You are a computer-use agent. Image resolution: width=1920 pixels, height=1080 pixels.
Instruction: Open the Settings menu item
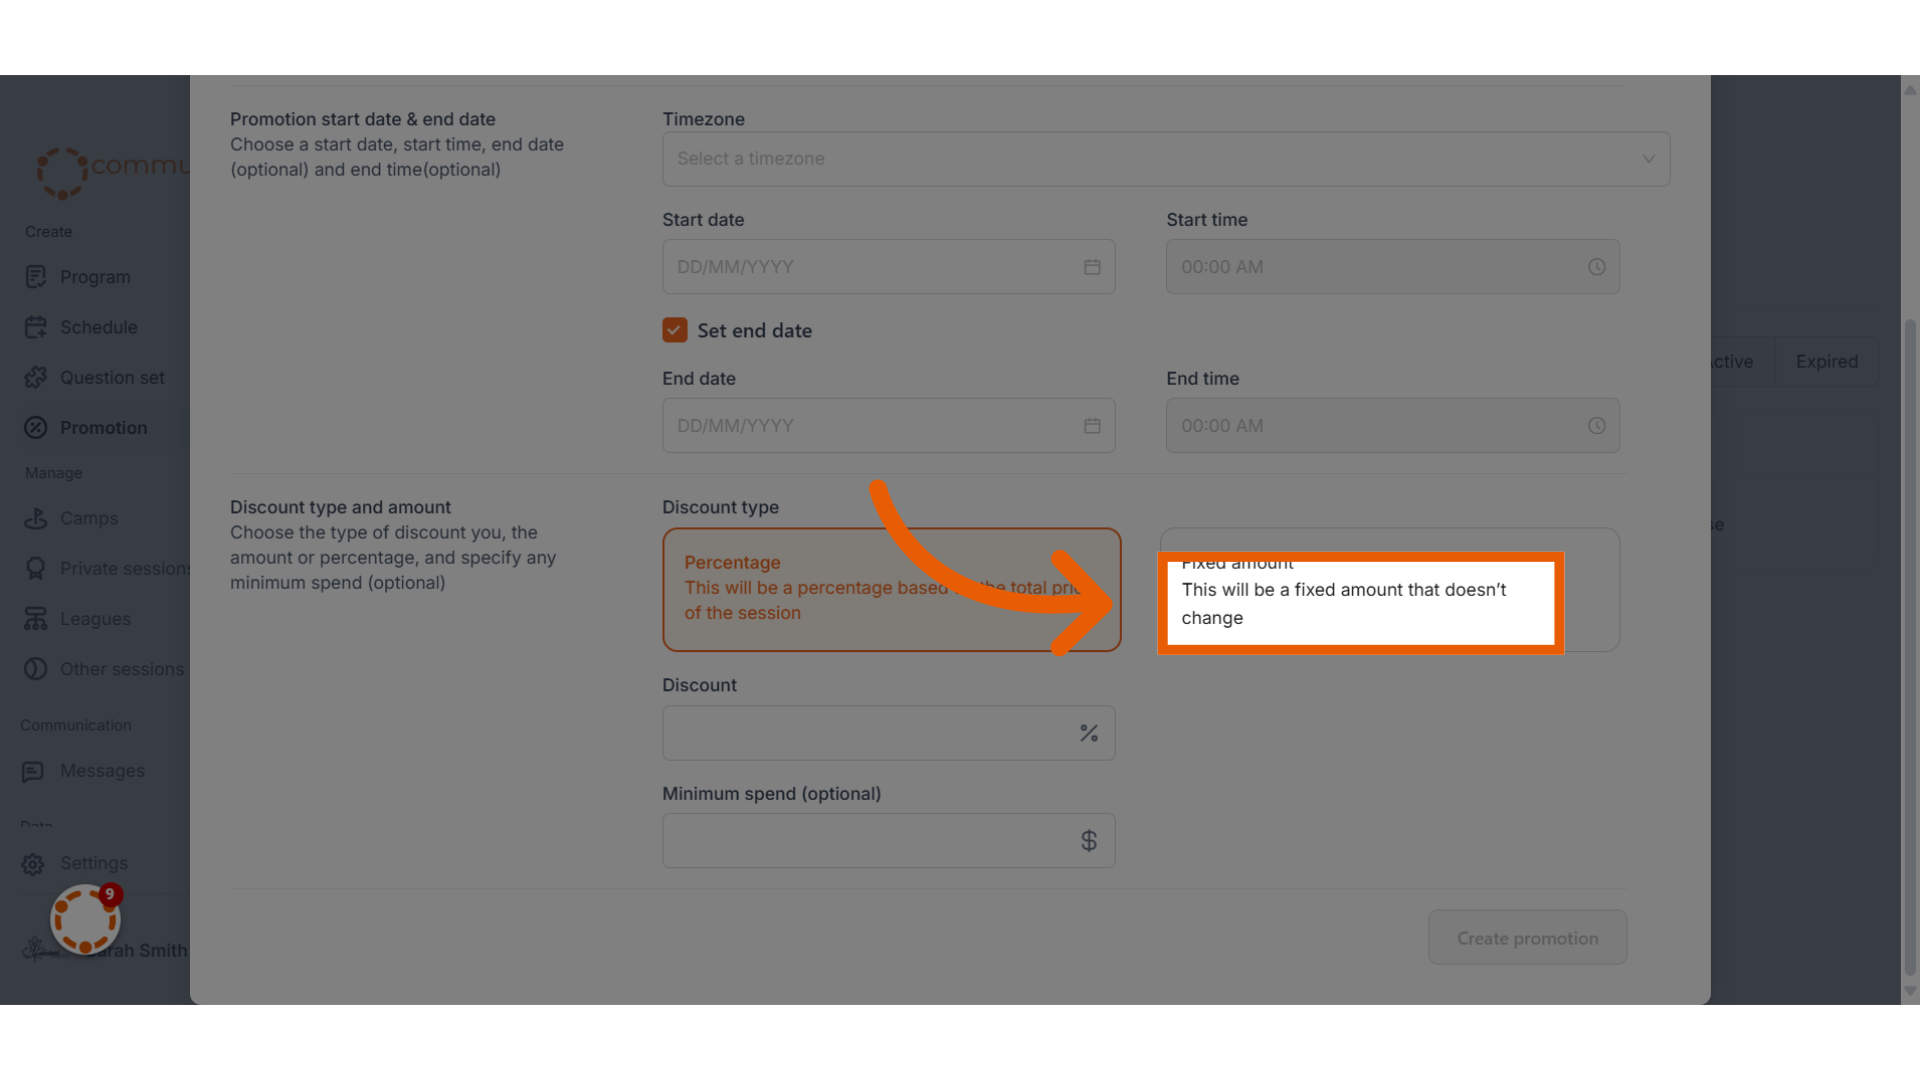pos(93,863)
